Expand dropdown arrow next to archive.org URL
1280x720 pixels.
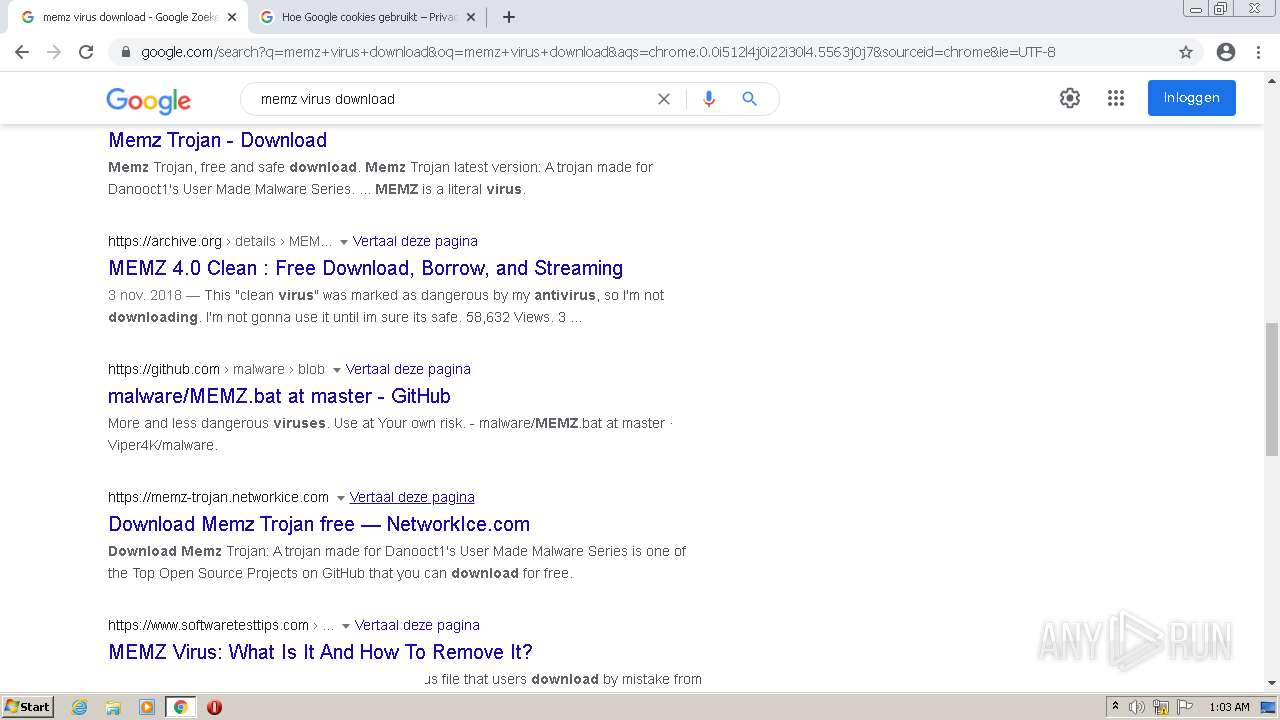[x=343, y=242]
